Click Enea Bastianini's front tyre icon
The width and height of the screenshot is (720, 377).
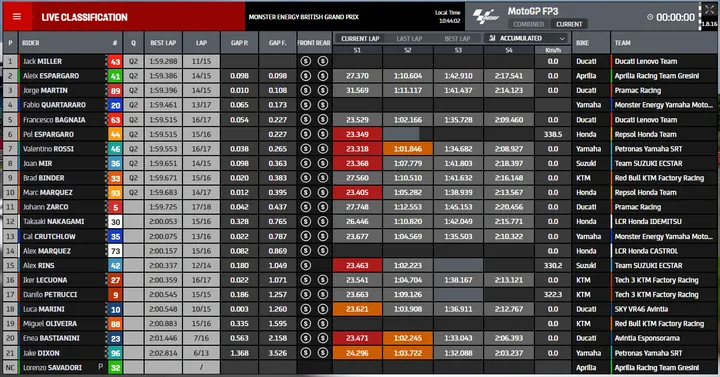coord(305,338)
